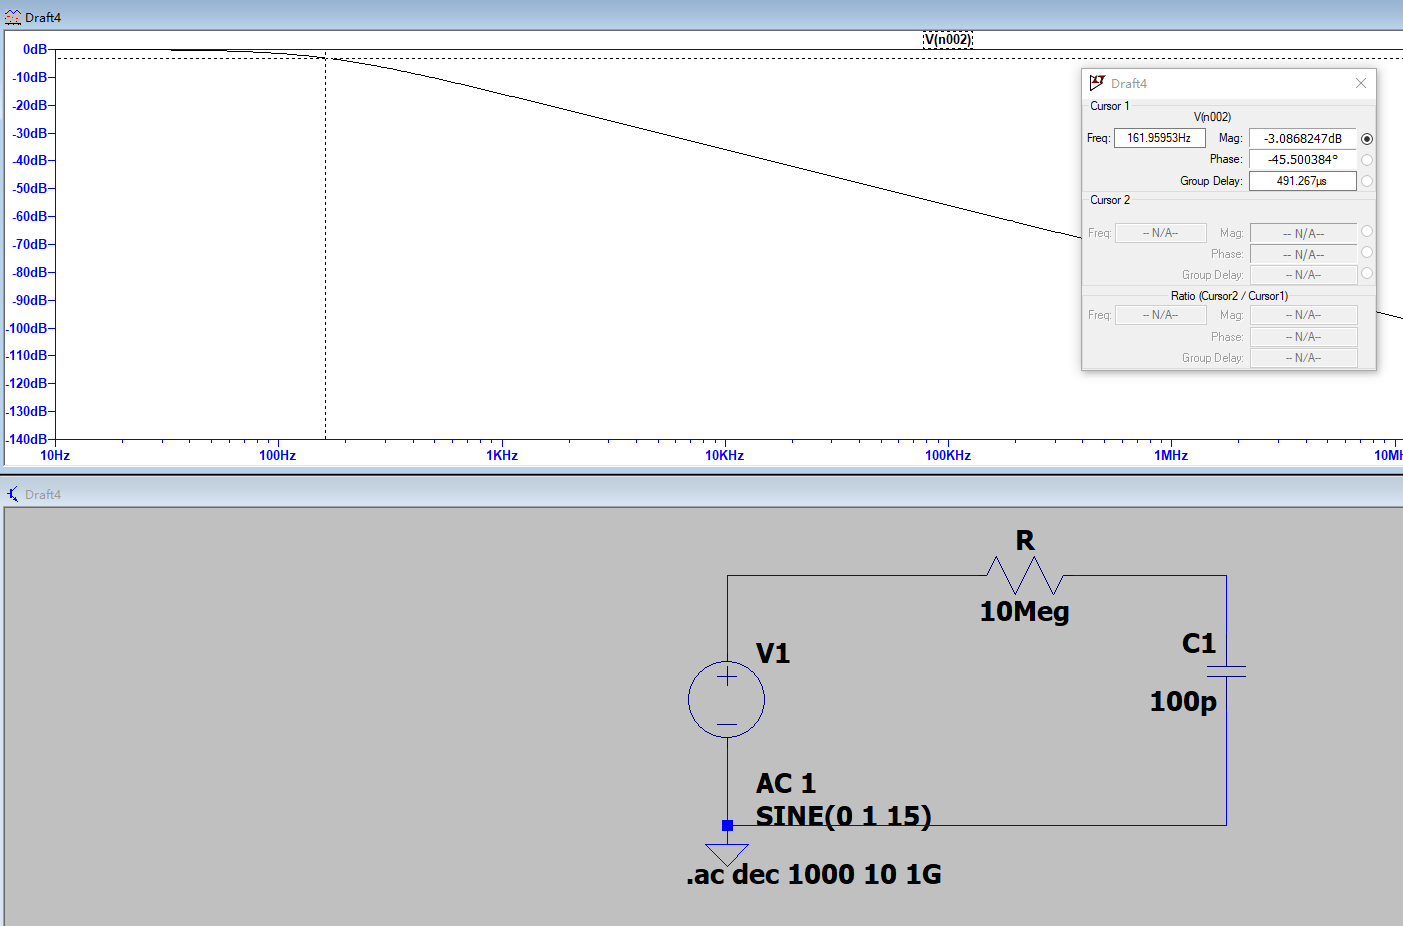Click the SINE(0 1 15) source text

(843, 816)
